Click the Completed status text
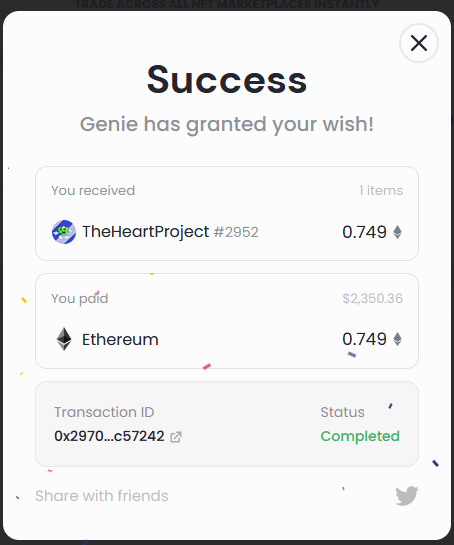Viewport: 454px width, 545px height. coord(360,436)
